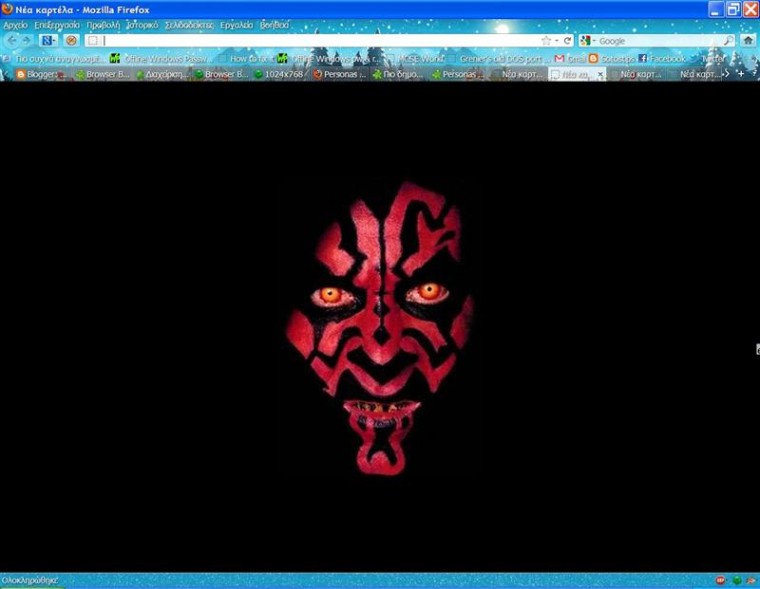760x589 pixels.
Task: Open the Αρχείο menu
Action: [16, 25]
